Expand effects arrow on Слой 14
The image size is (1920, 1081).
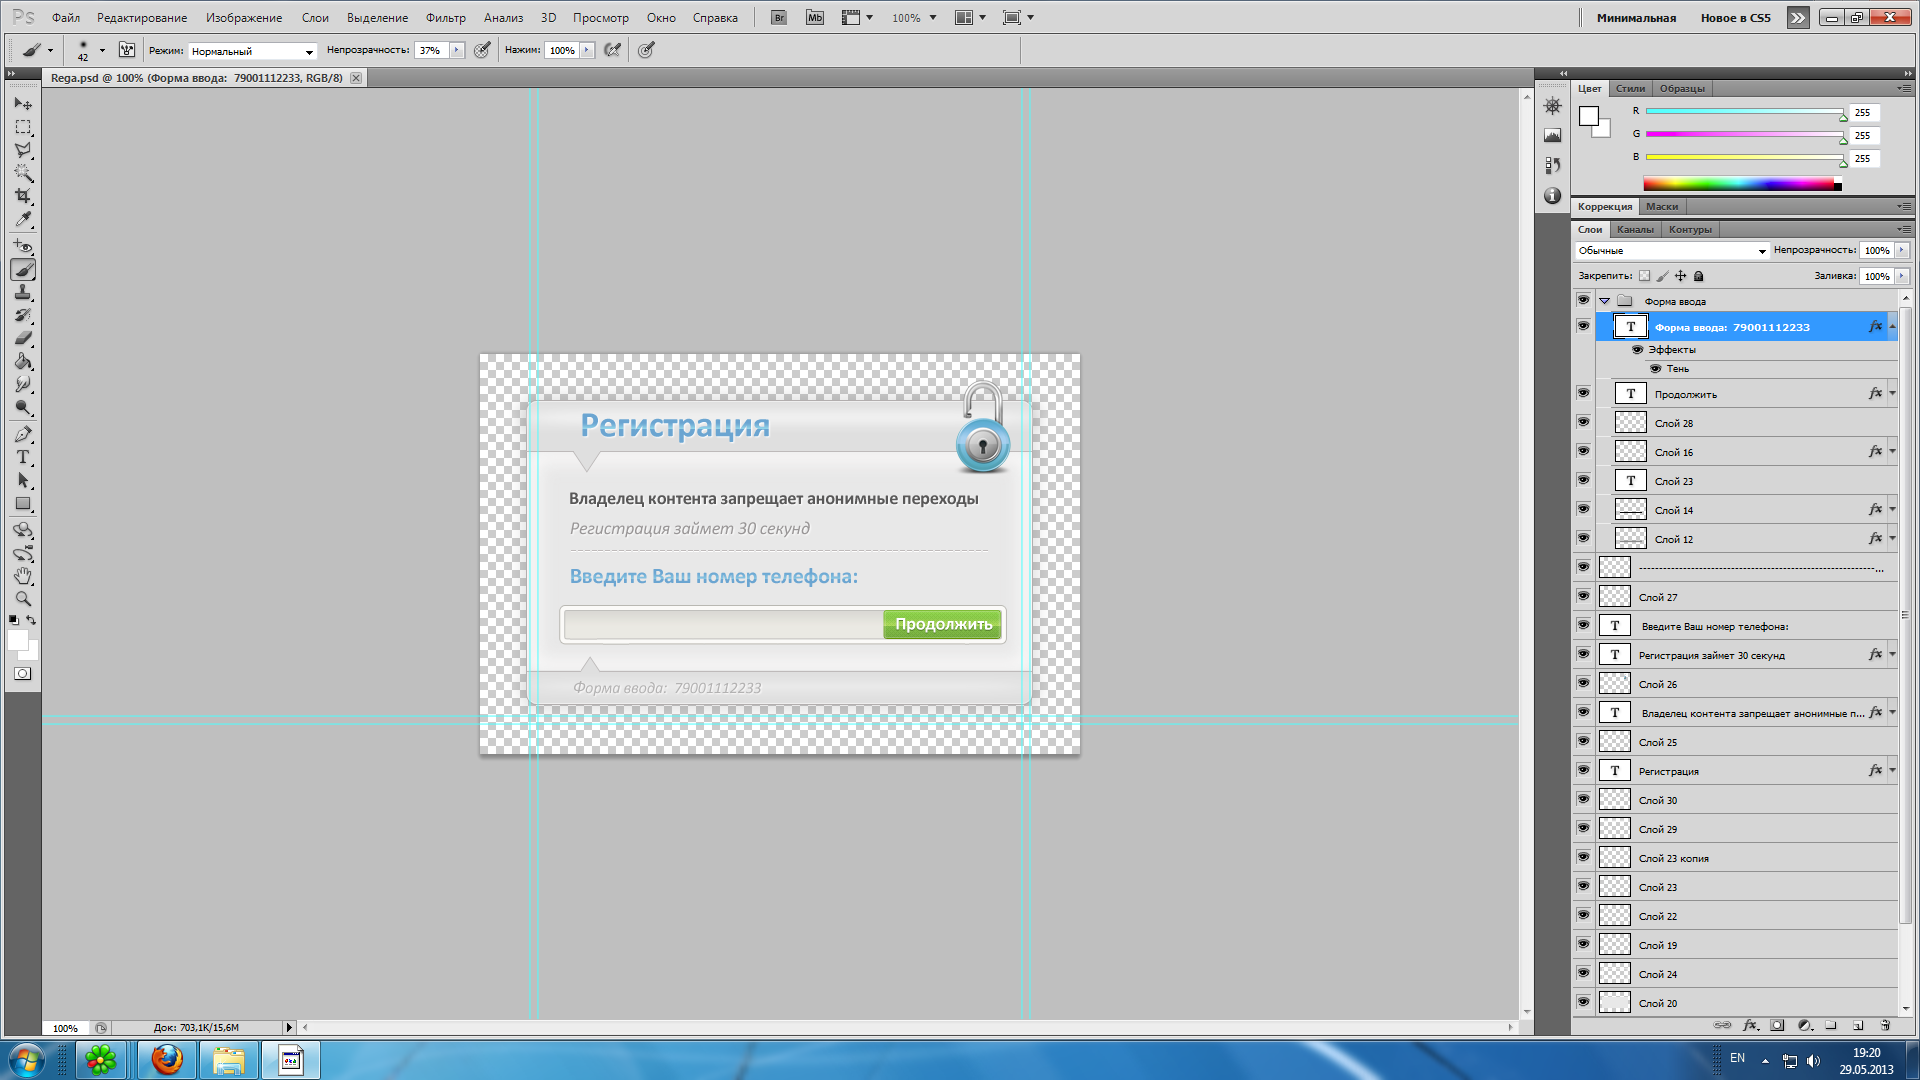[x=1893, y=510]
